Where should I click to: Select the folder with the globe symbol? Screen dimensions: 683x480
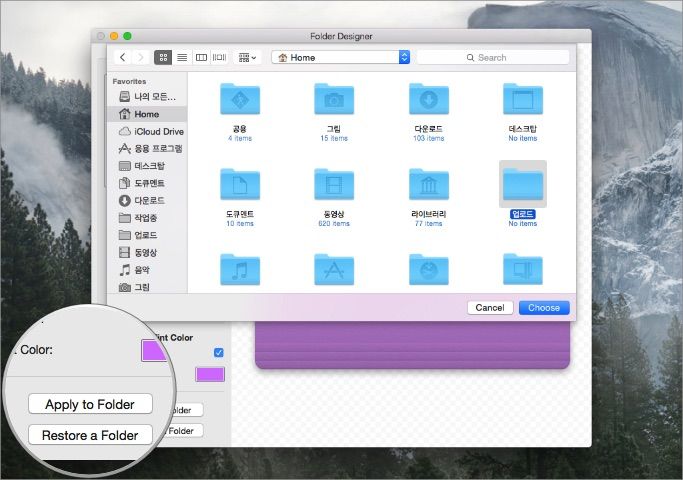point(429,270)
